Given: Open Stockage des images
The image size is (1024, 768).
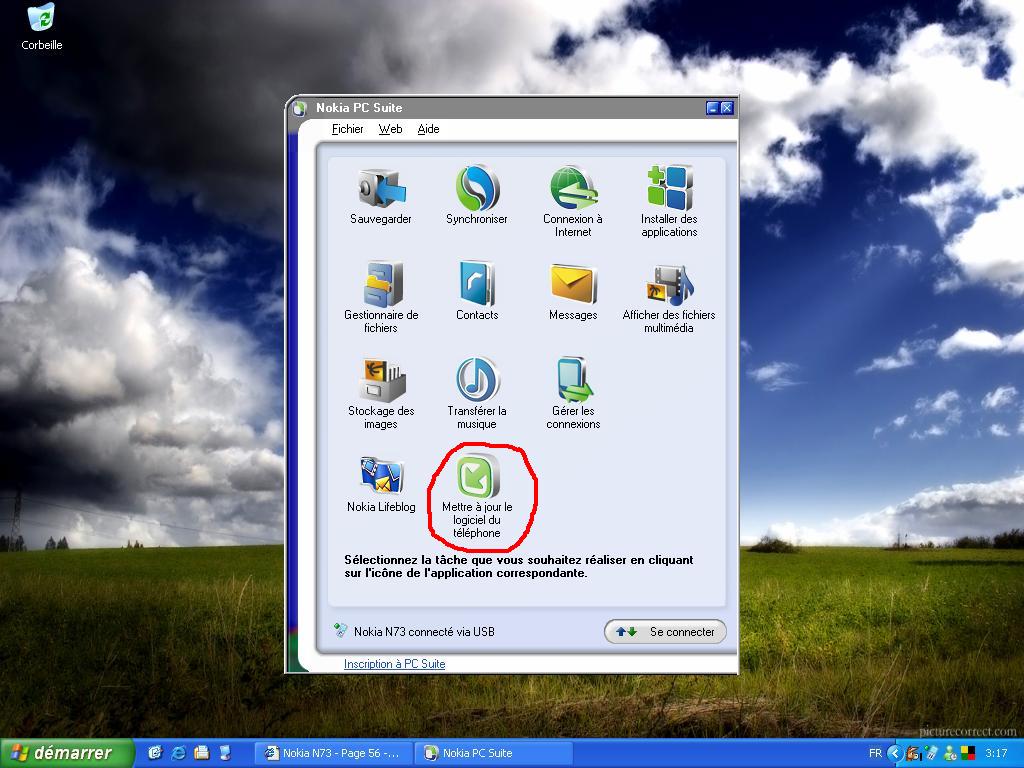Looking at the screenshot, I should coord(381,380).
